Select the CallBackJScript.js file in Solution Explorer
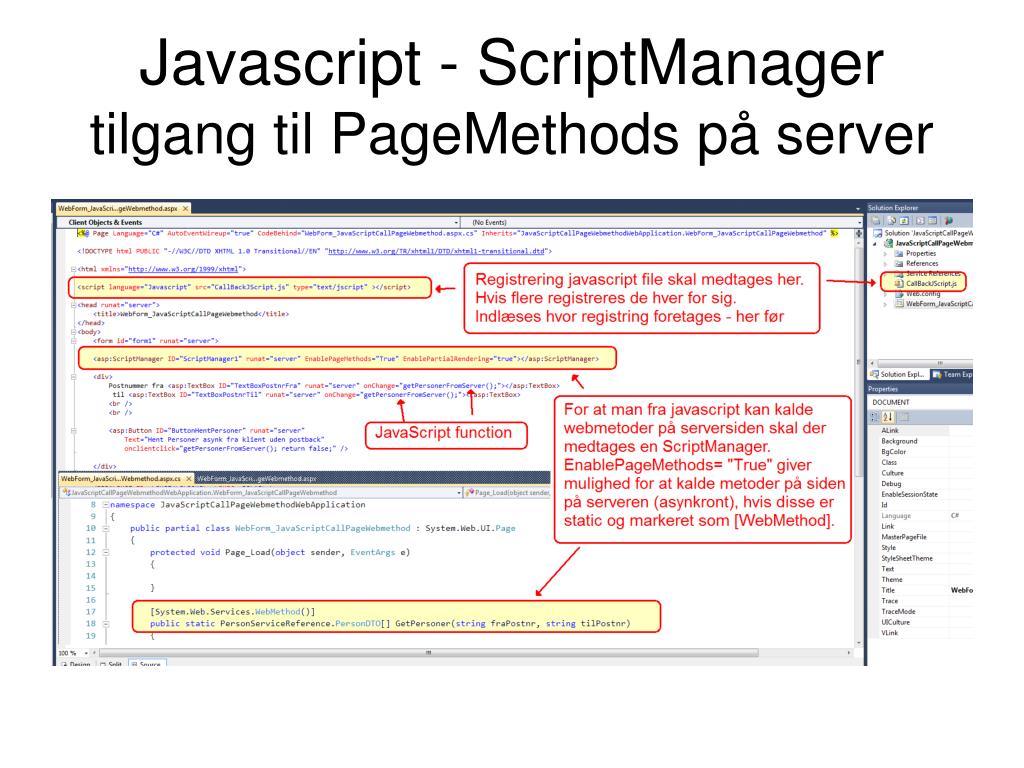This screenshot has height=768, width=1024. (931, 283)
